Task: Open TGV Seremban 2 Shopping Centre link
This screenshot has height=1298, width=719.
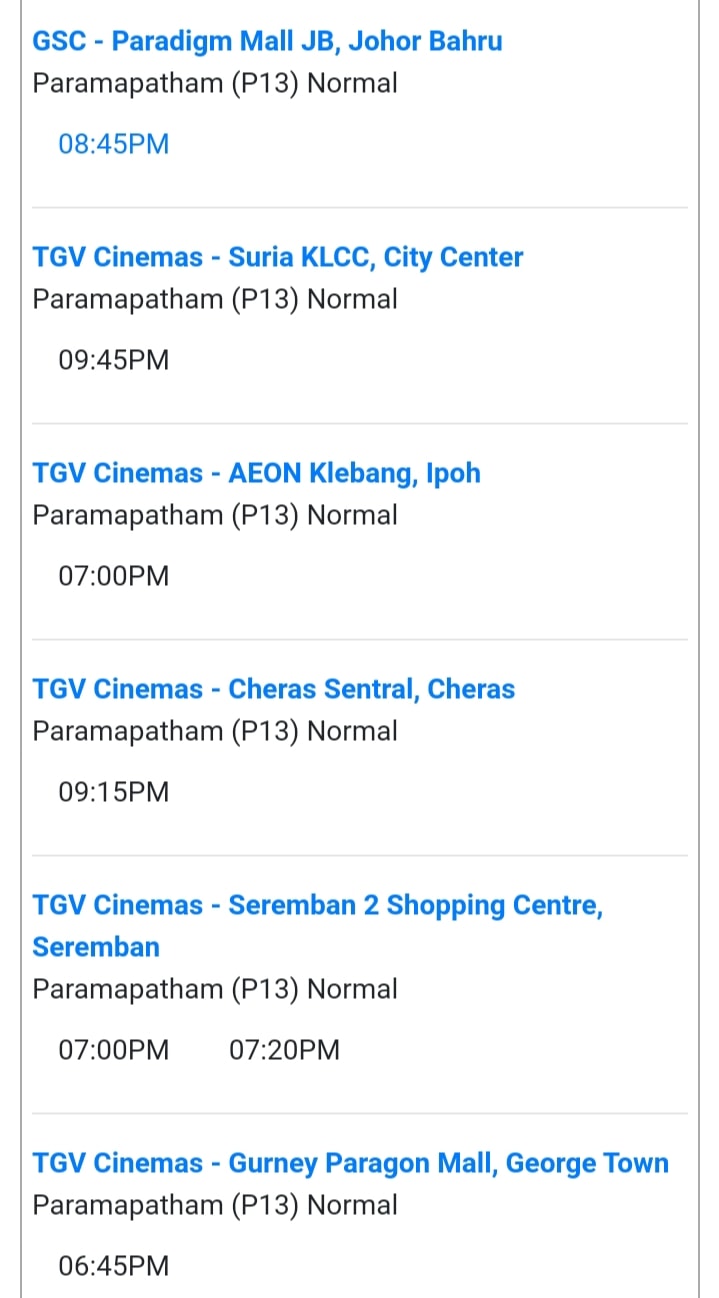Action: point(318,925)
